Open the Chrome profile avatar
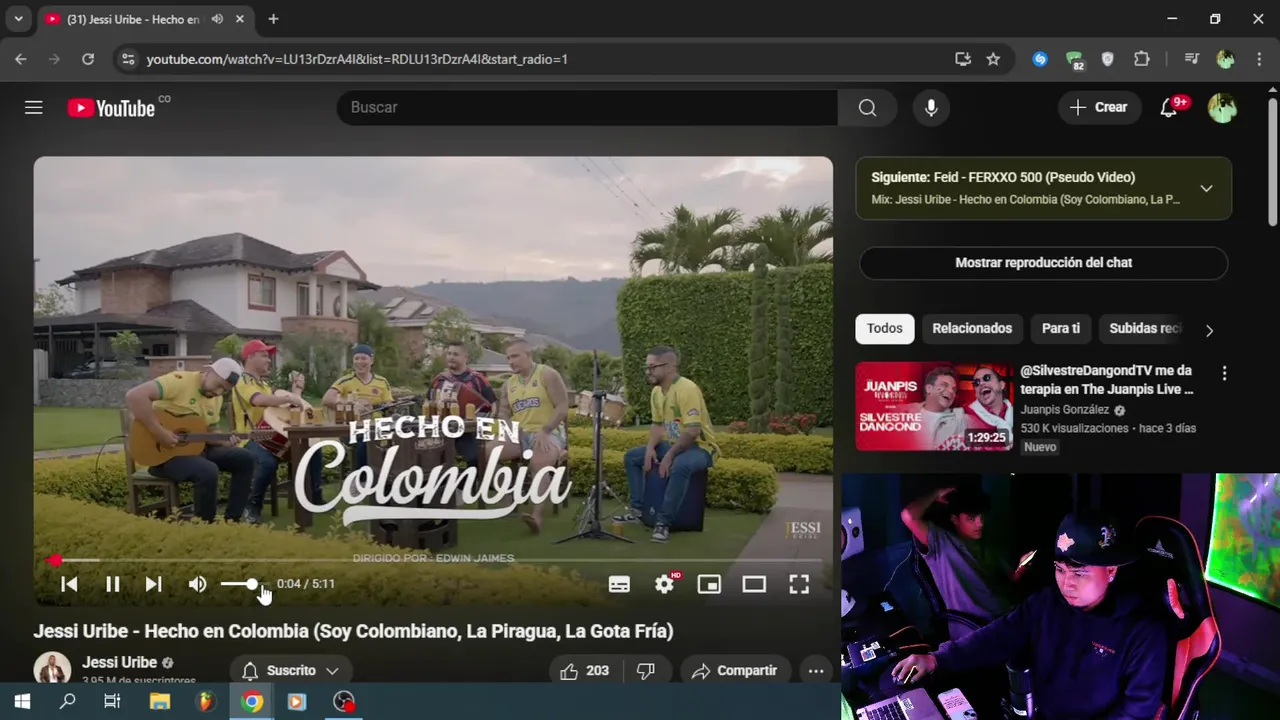The width and height of the screenshot is (1280, 720). point(1225,59)
